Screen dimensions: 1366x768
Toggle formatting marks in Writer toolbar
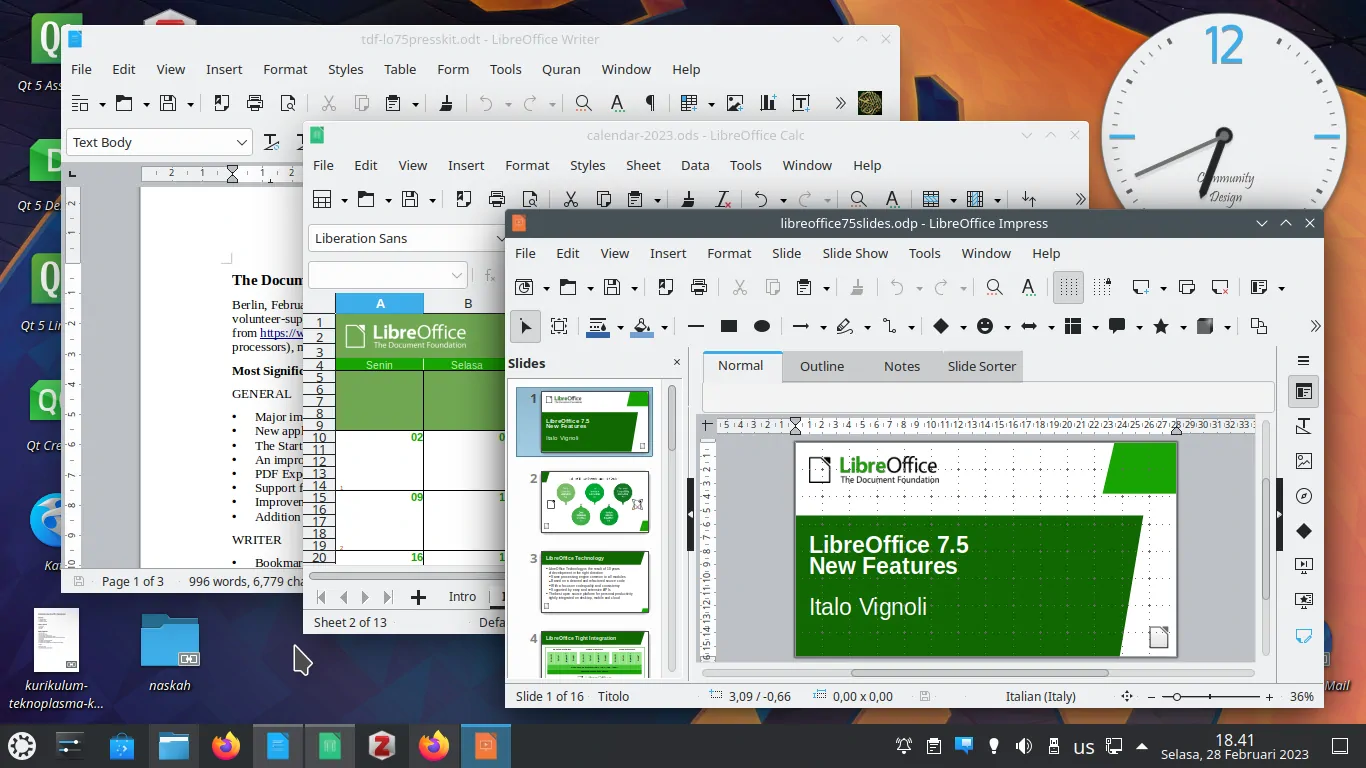pyautogui.click(x=650, y=103)
